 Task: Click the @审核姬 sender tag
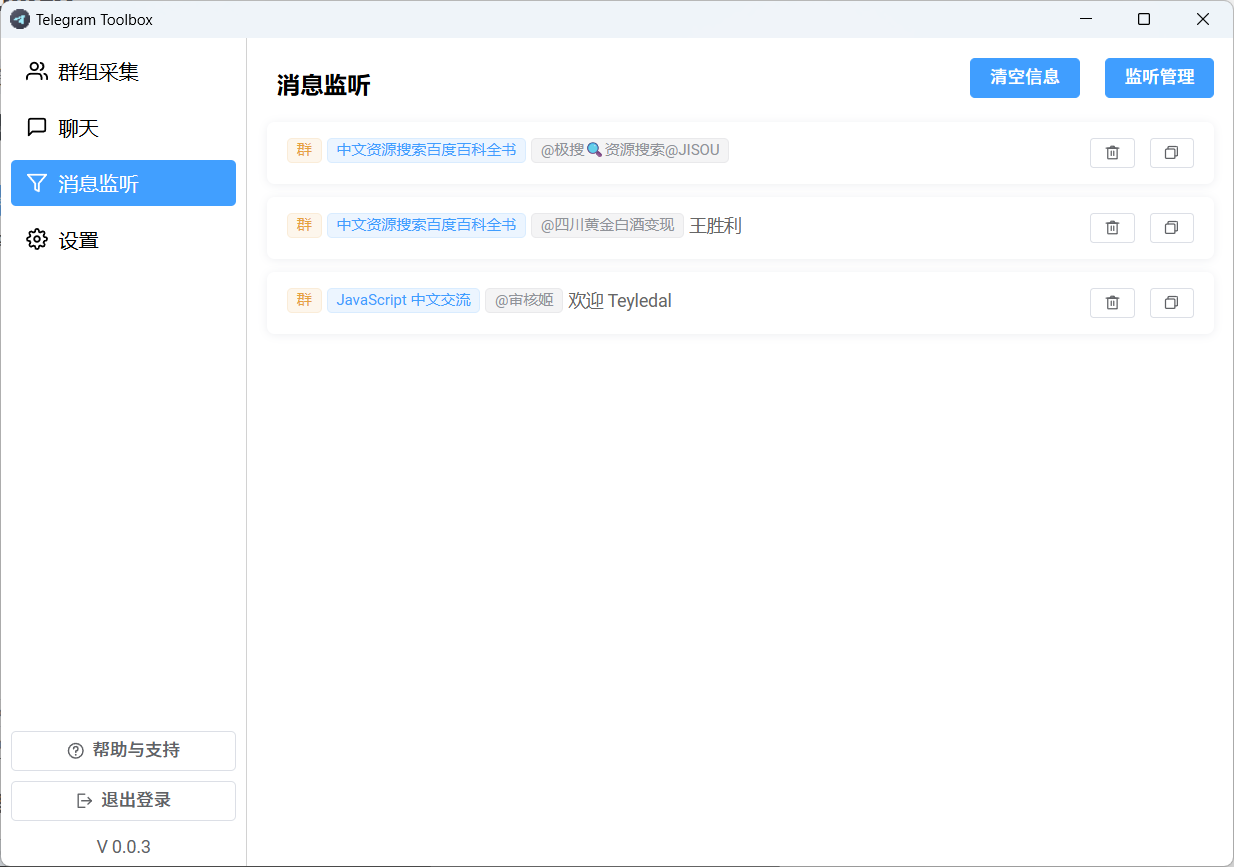tap(523, 300)
